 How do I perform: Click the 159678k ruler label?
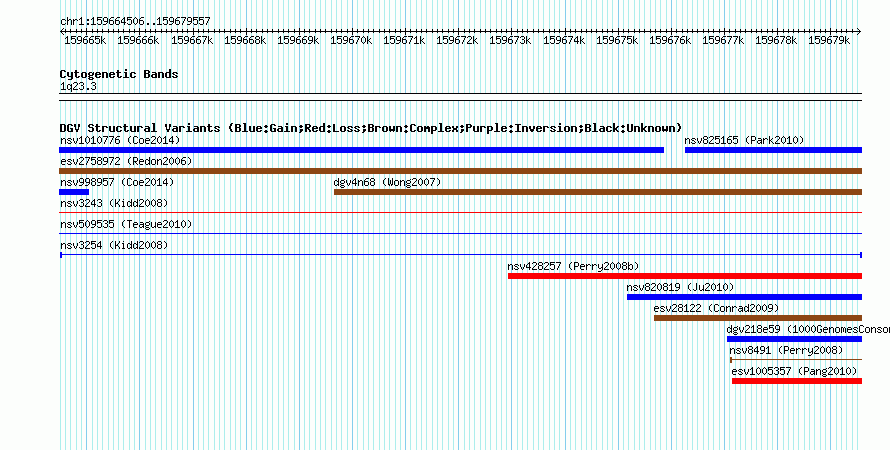[776, 40]
